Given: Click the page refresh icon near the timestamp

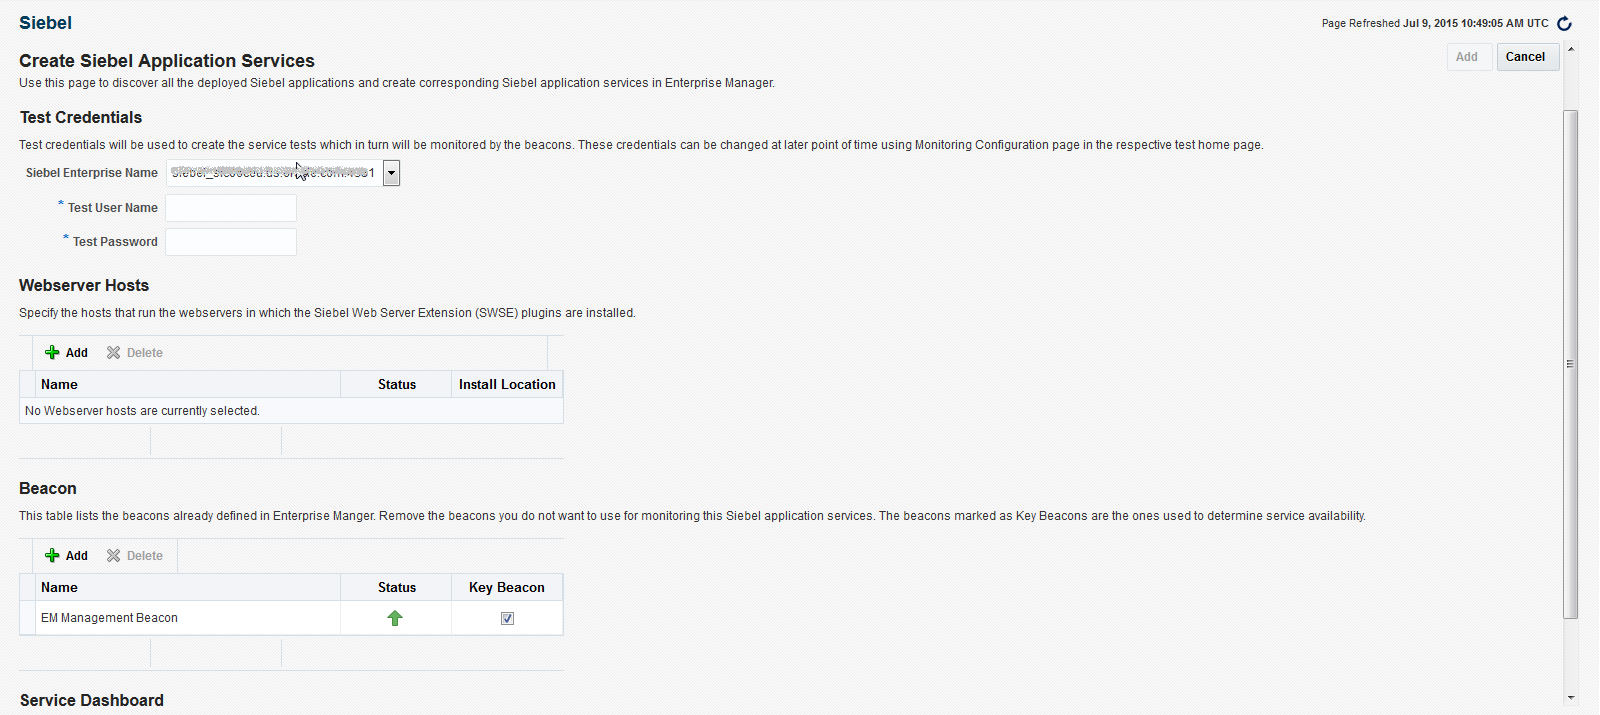Looking at the screenshot, I should [x=1564, y=23].
